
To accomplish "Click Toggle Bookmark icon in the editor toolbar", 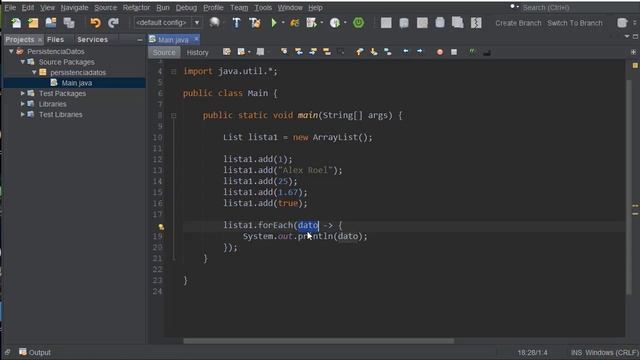I will pos(388,52).
